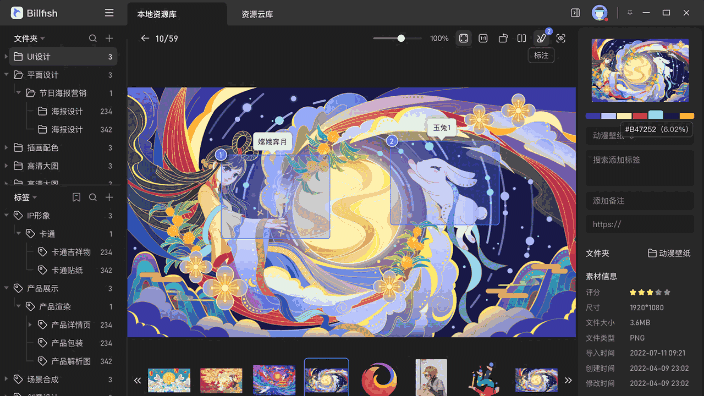
Task: Select annotation marker number 1
Action: coord(220,155)
